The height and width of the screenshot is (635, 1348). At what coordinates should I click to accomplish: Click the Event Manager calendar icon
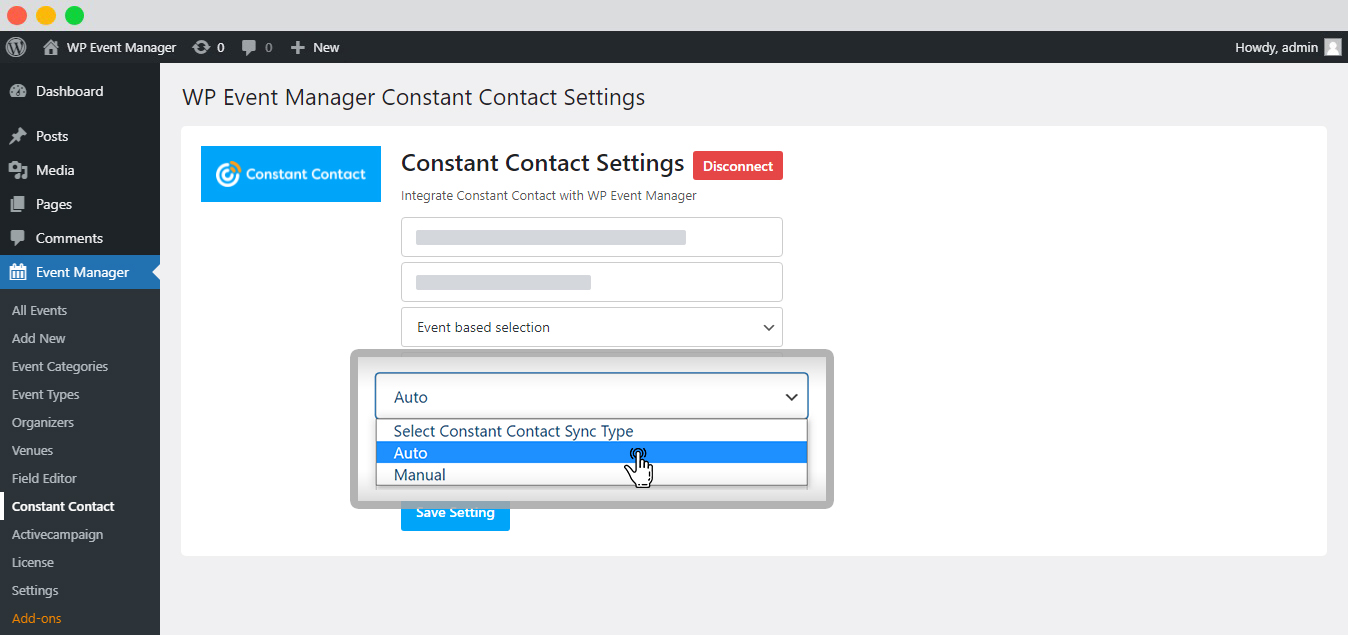[18, 272]
